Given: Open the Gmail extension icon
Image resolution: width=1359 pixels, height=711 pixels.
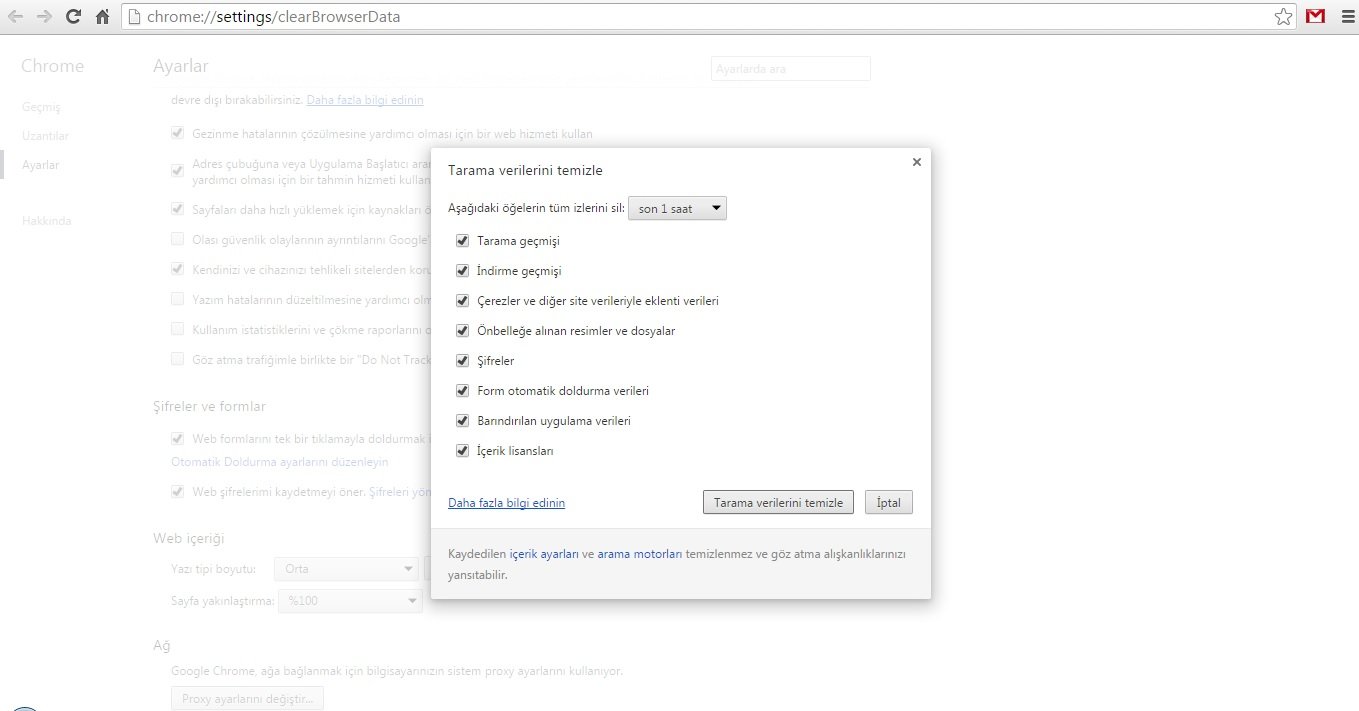Looking at the screenshot, I should point(1315,17).
